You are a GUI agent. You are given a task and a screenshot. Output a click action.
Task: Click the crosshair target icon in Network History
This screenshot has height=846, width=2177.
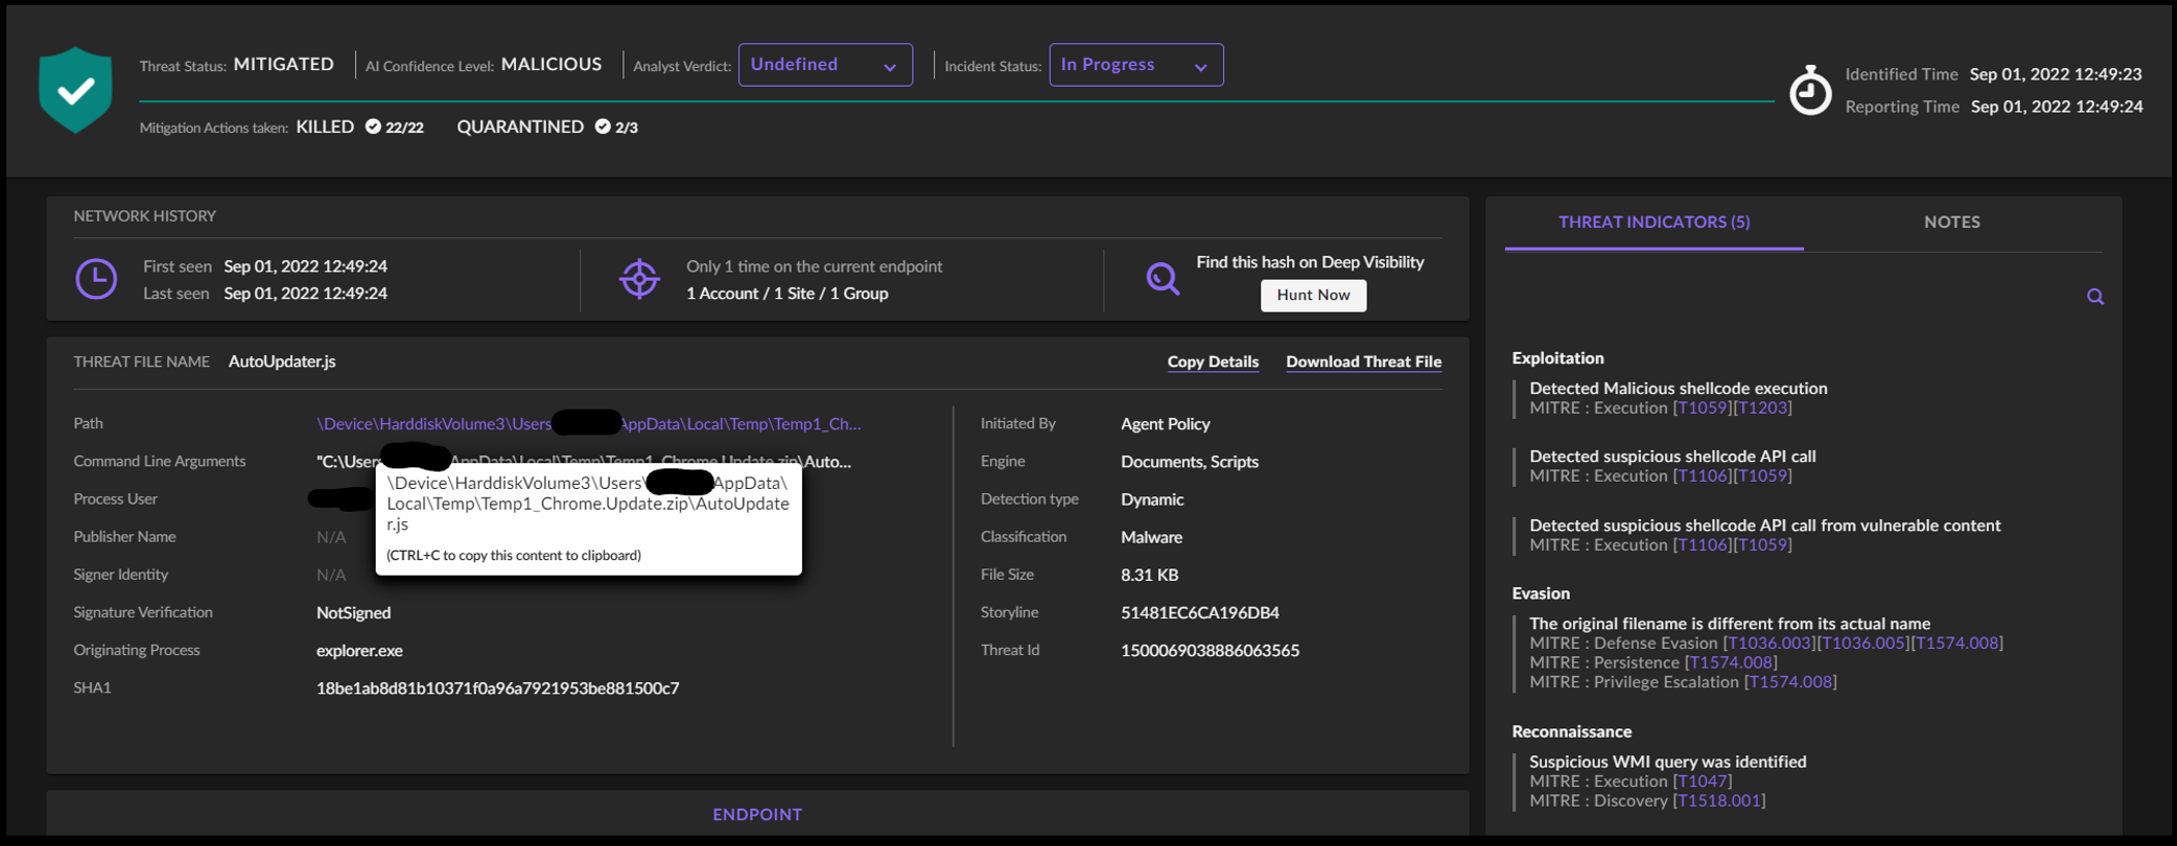pyautogui.click(x=639, y=279)
